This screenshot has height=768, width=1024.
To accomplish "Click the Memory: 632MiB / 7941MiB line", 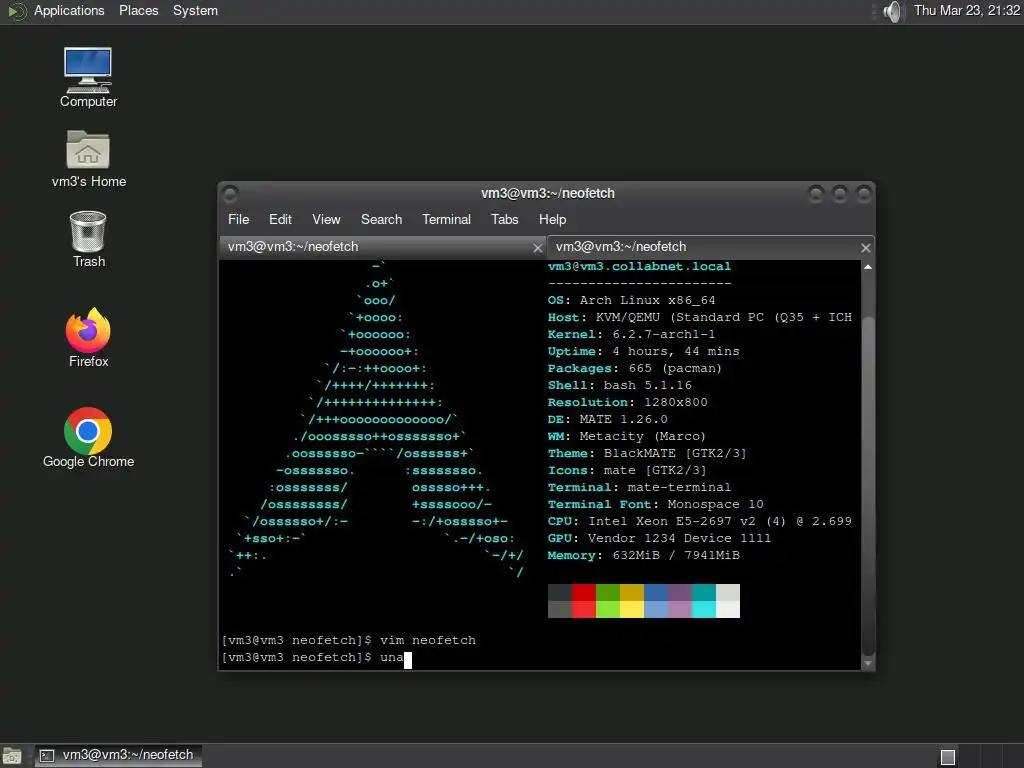I will coord(644,555).
